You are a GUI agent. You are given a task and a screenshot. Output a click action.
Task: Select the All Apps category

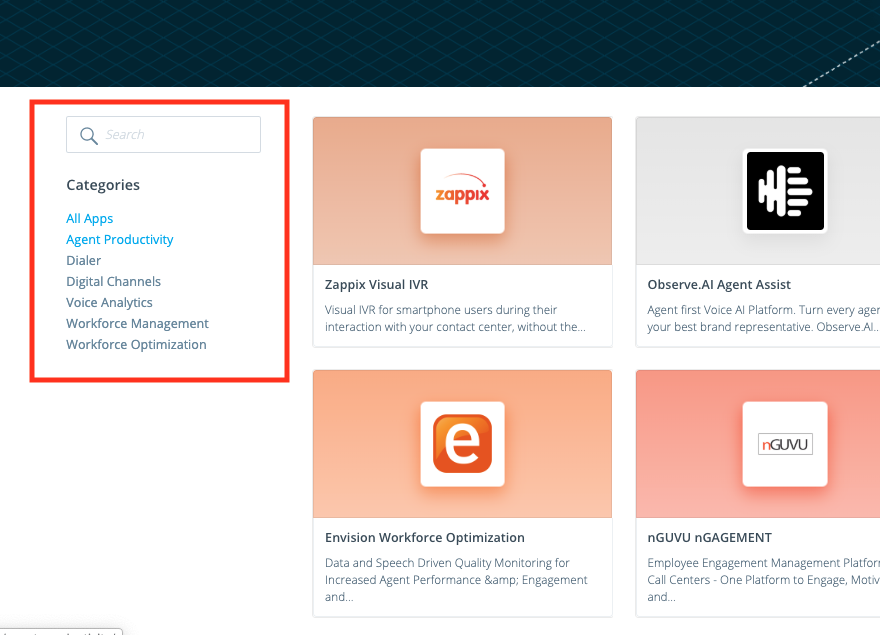click(x=89, y=218)
